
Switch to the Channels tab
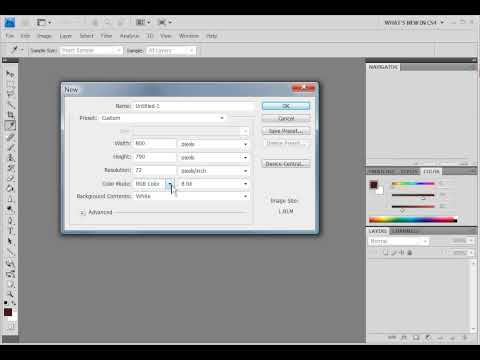pyautogui.click(x=405, y=231)
